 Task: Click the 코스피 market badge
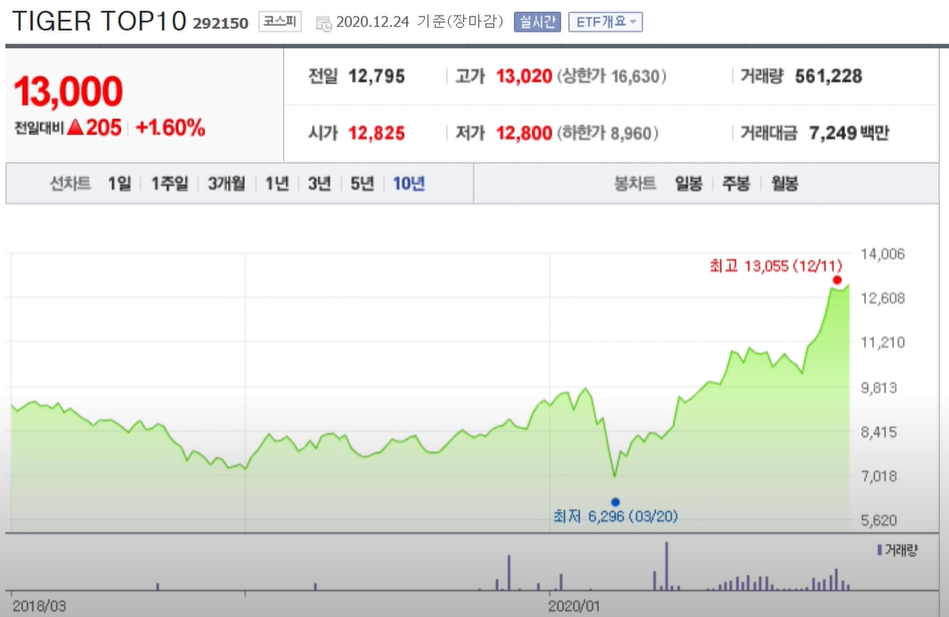click(x=280, y=22)
